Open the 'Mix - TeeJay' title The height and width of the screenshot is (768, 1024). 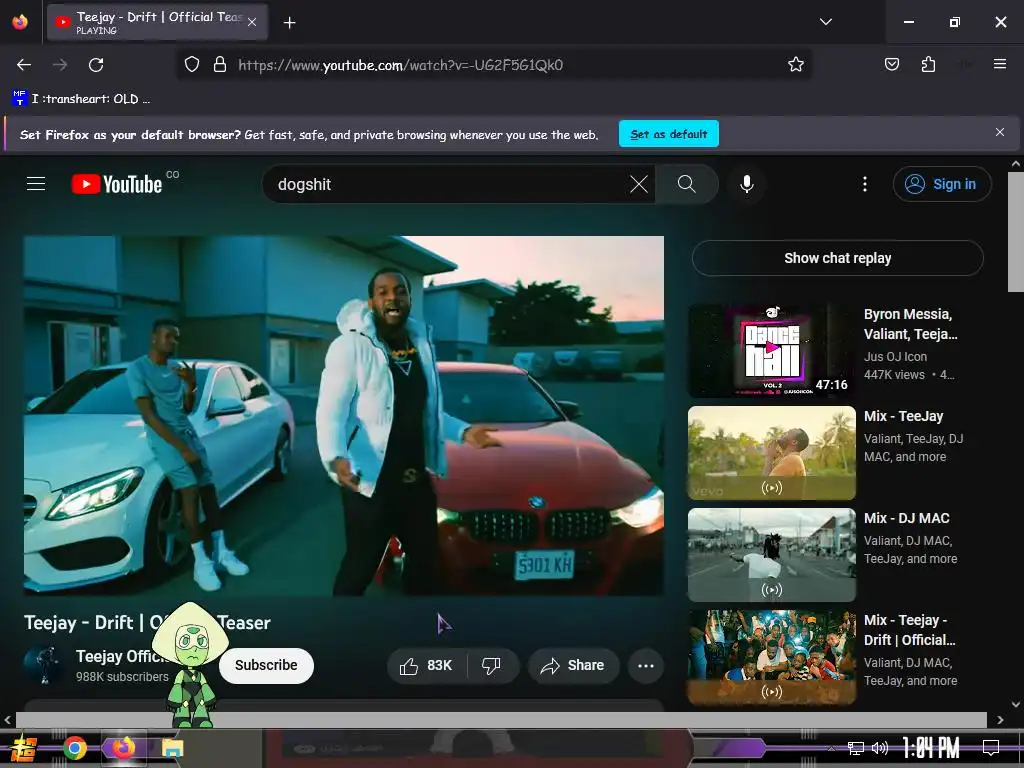[x=903, y=416]
